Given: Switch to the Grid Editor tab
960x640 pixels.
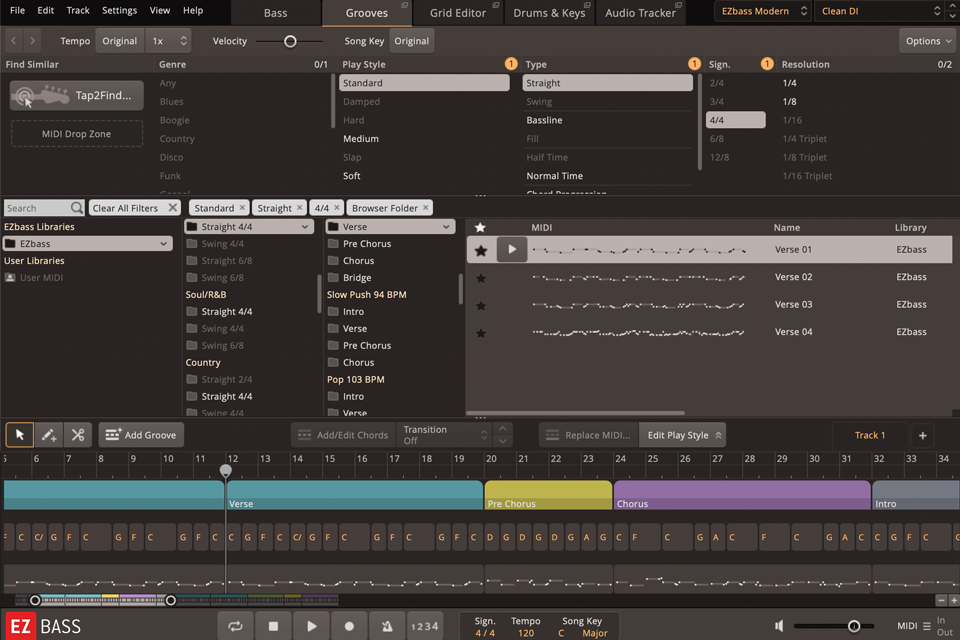Looking at the screenshot, I should coord(459,12).
